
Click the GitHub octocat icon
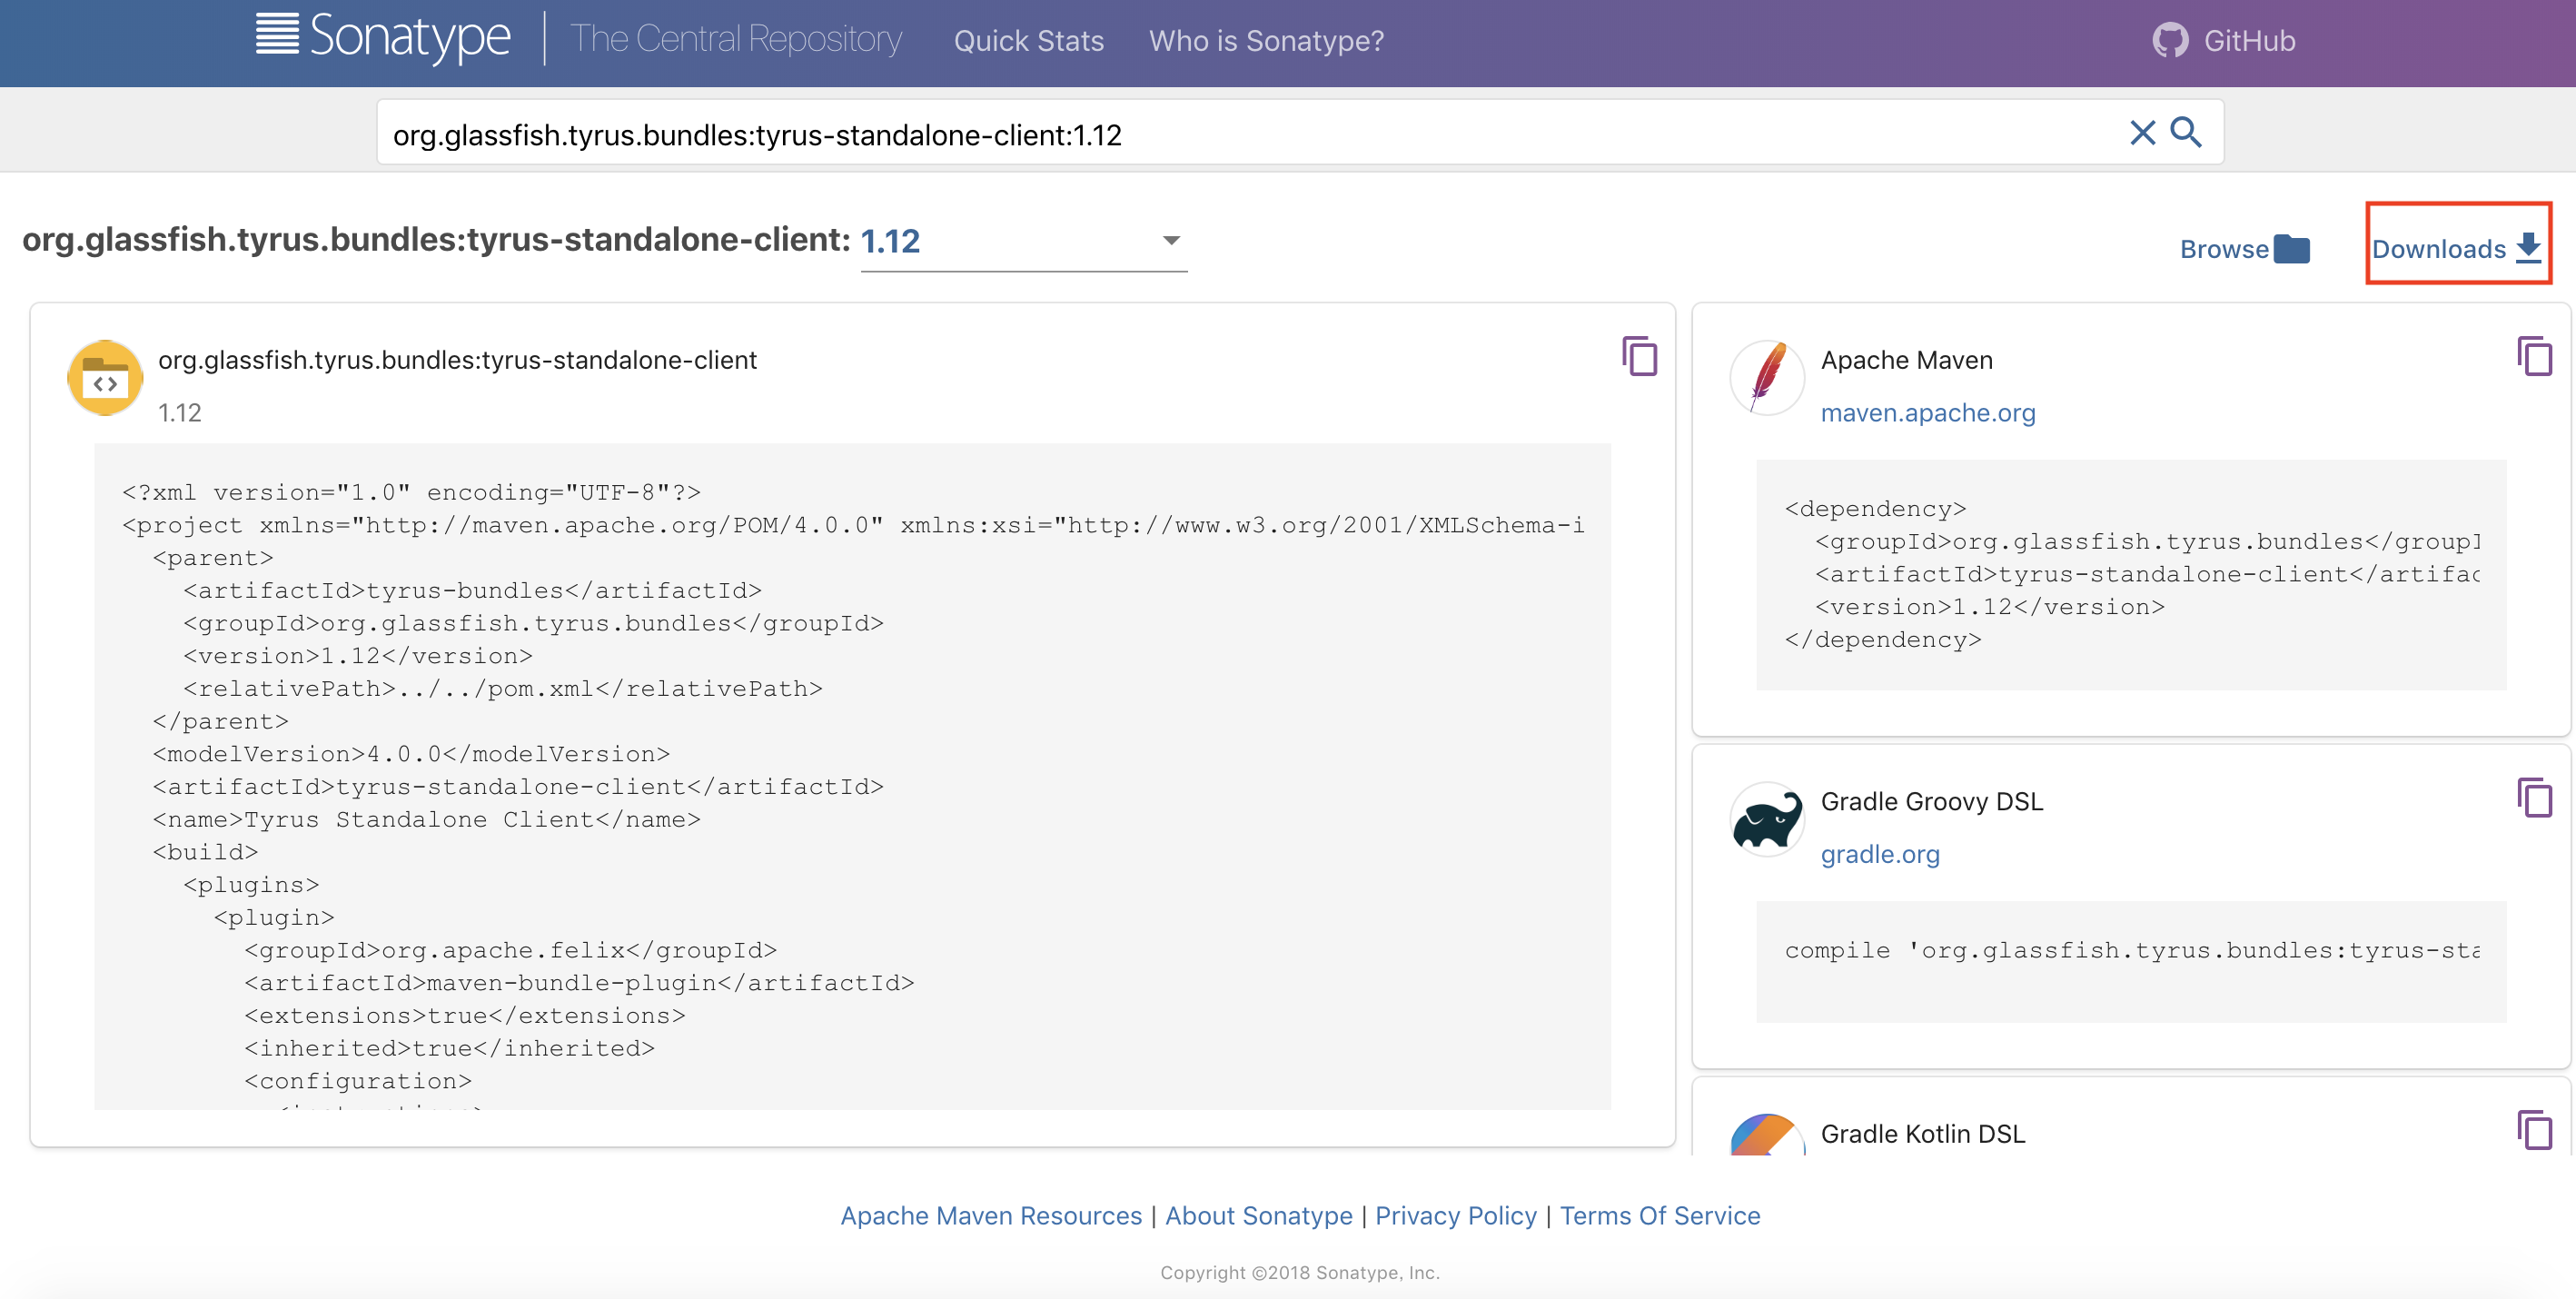click(2170, 40)
